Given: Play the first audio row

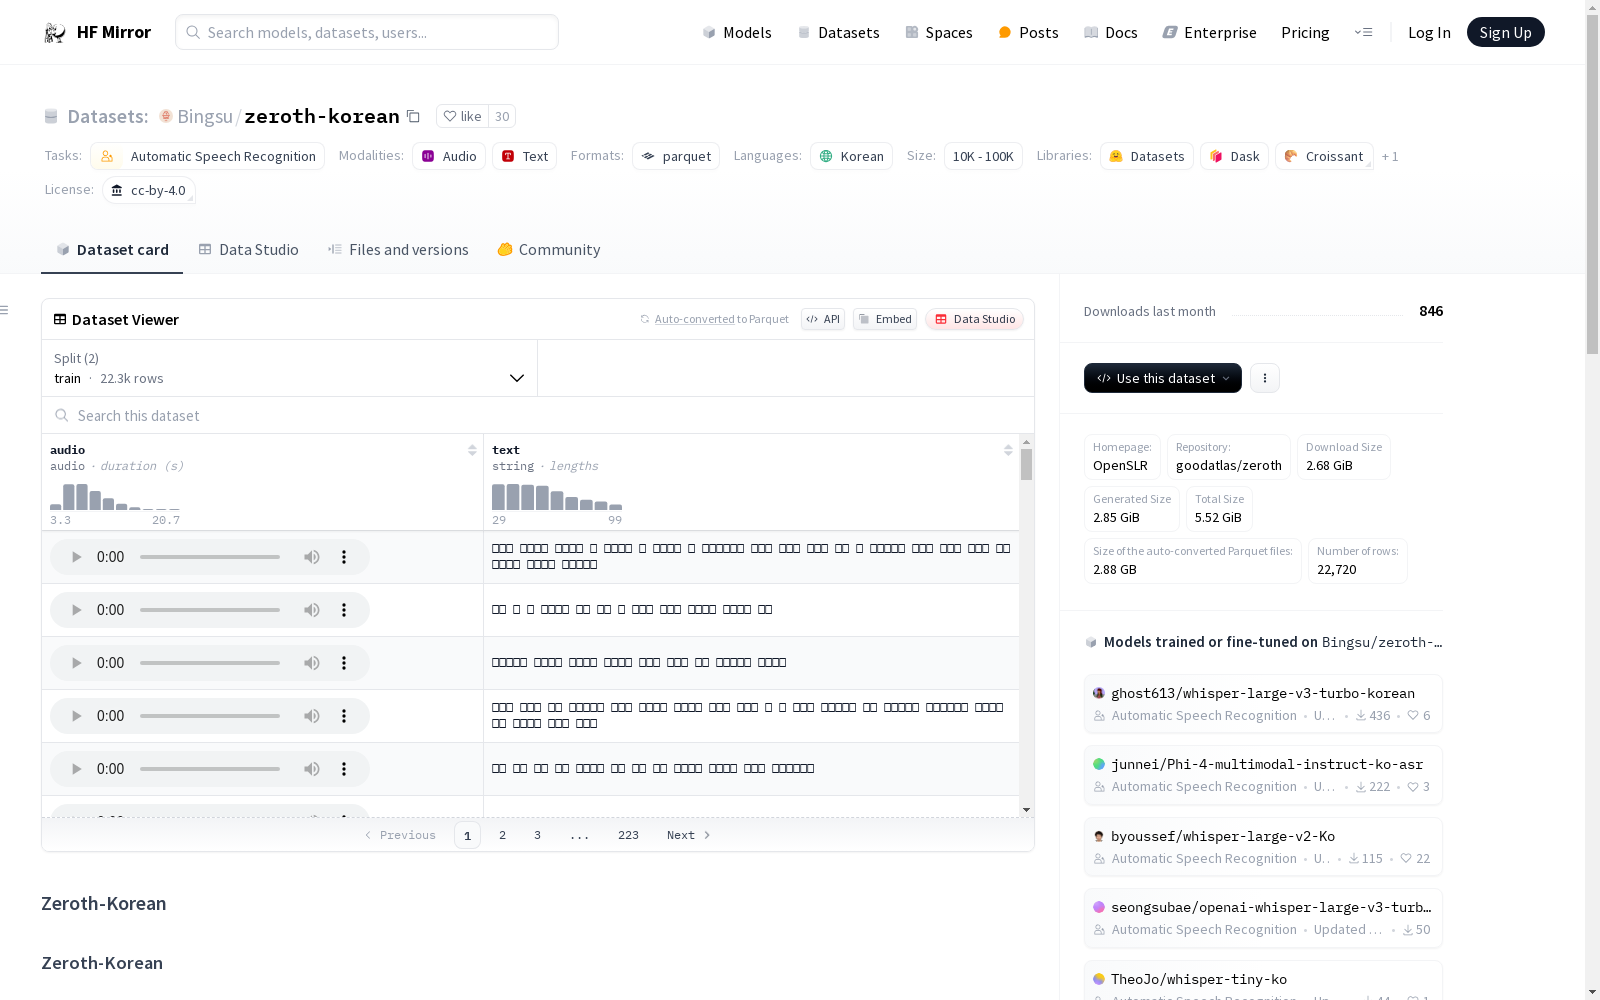Looking at the screenshot, I should point(76,557).
